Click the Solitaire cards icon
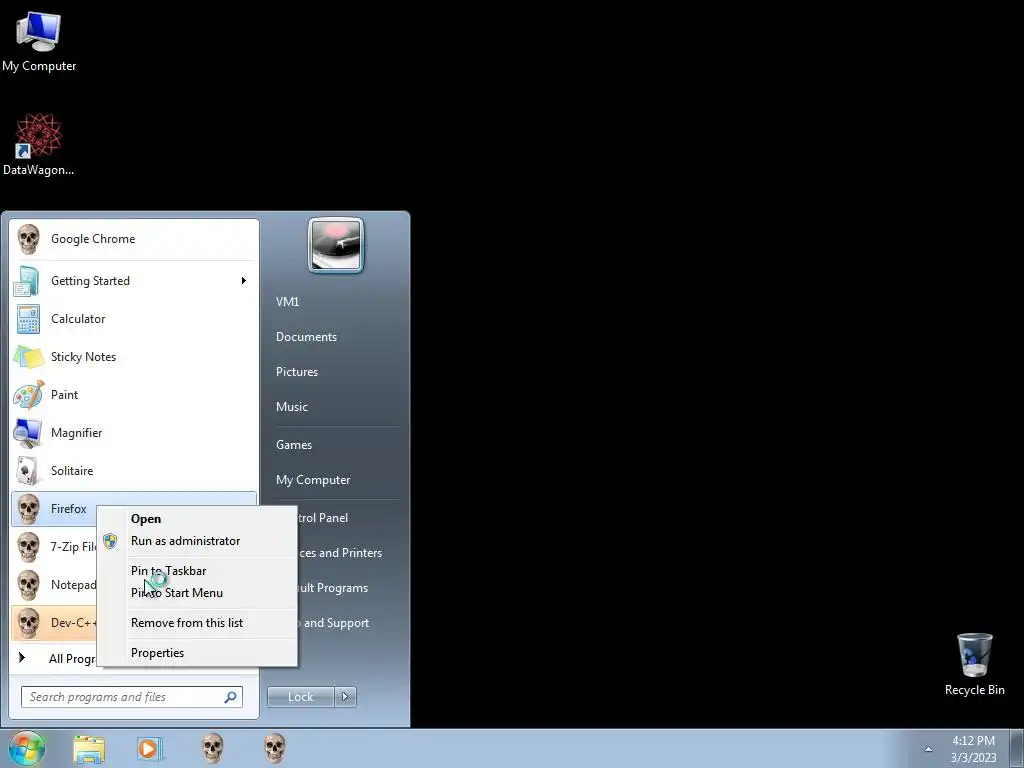 tap(27, 471)
